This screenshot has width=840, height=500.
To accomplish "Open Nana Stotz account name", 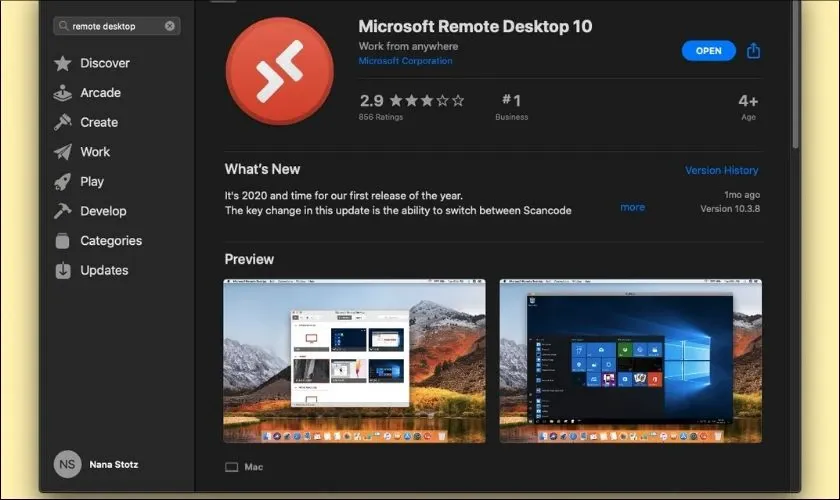I will tap(114, 465).
